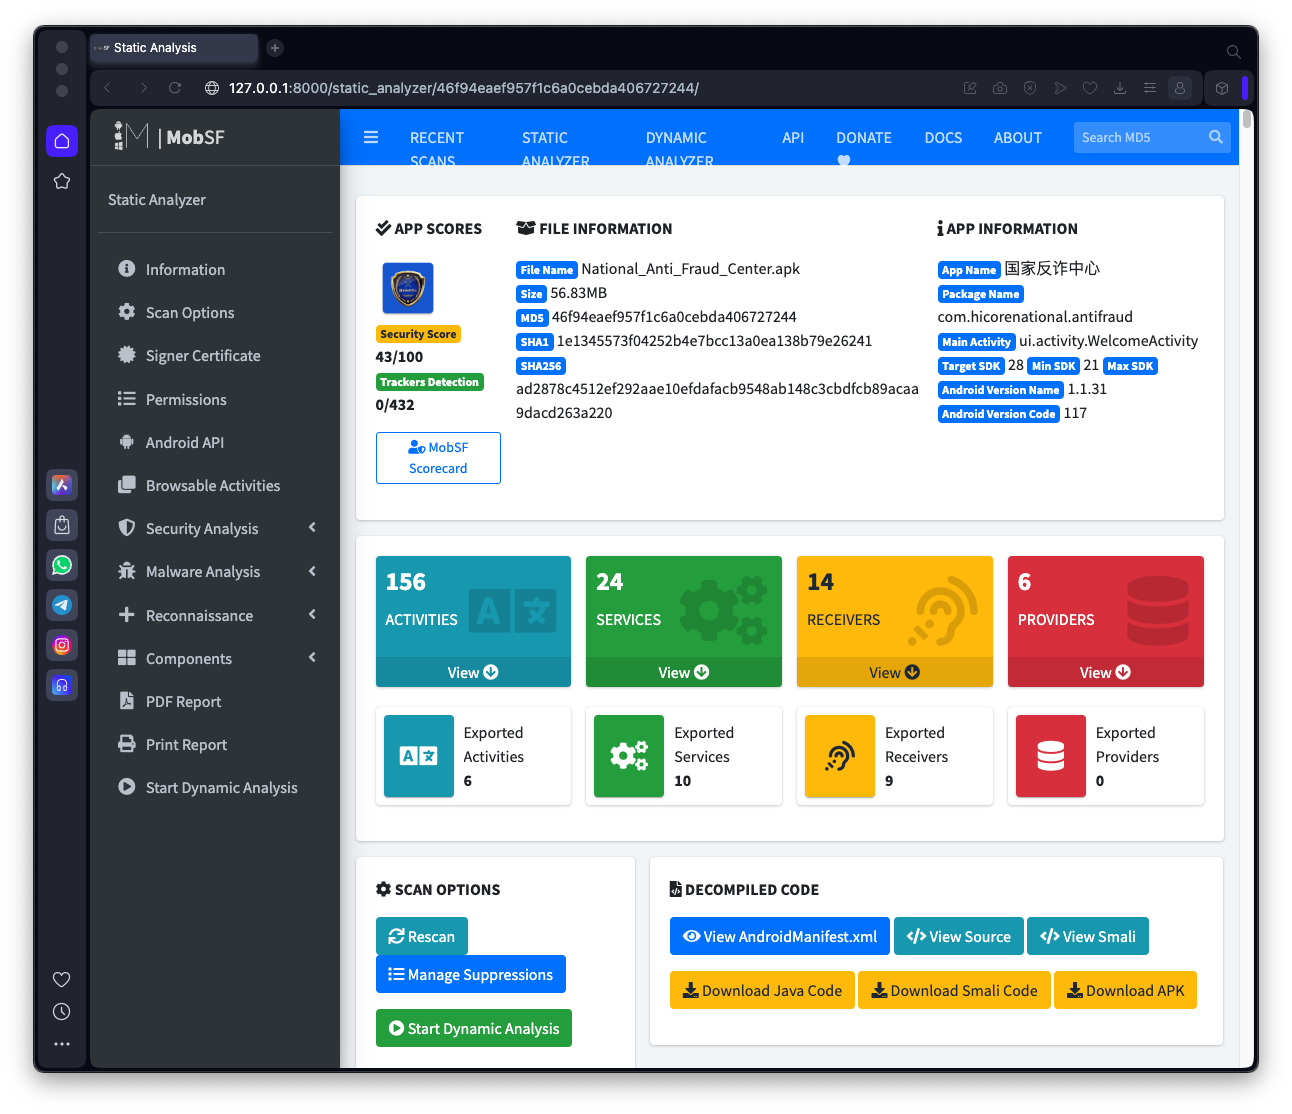
Task: Click Download Java Code
Action: pos(762,990)
